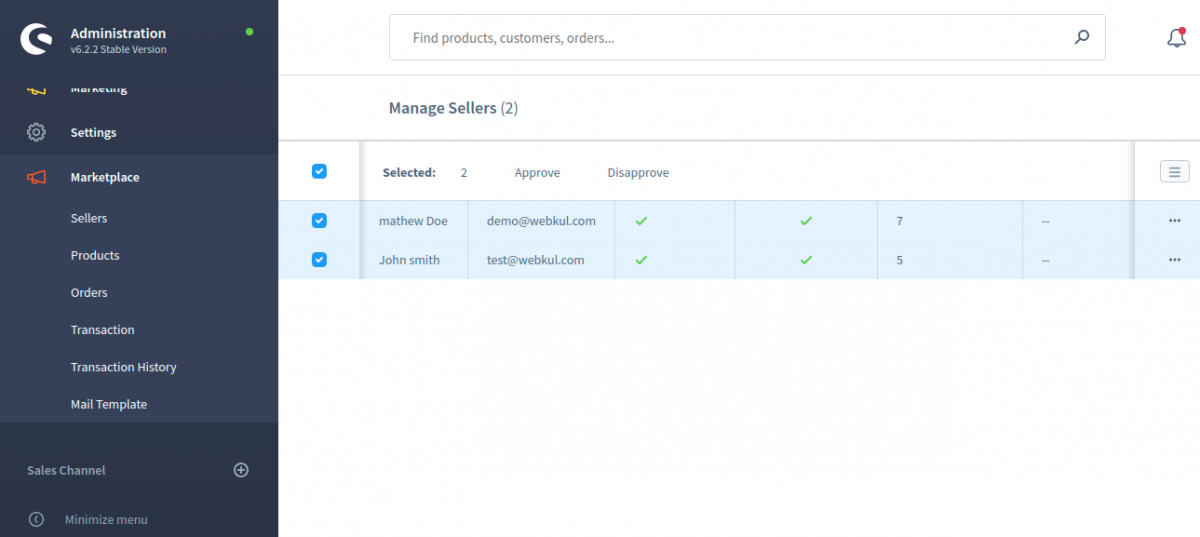
Task: Click the value 7 in mathew Doe row
Action: (900, 221)
